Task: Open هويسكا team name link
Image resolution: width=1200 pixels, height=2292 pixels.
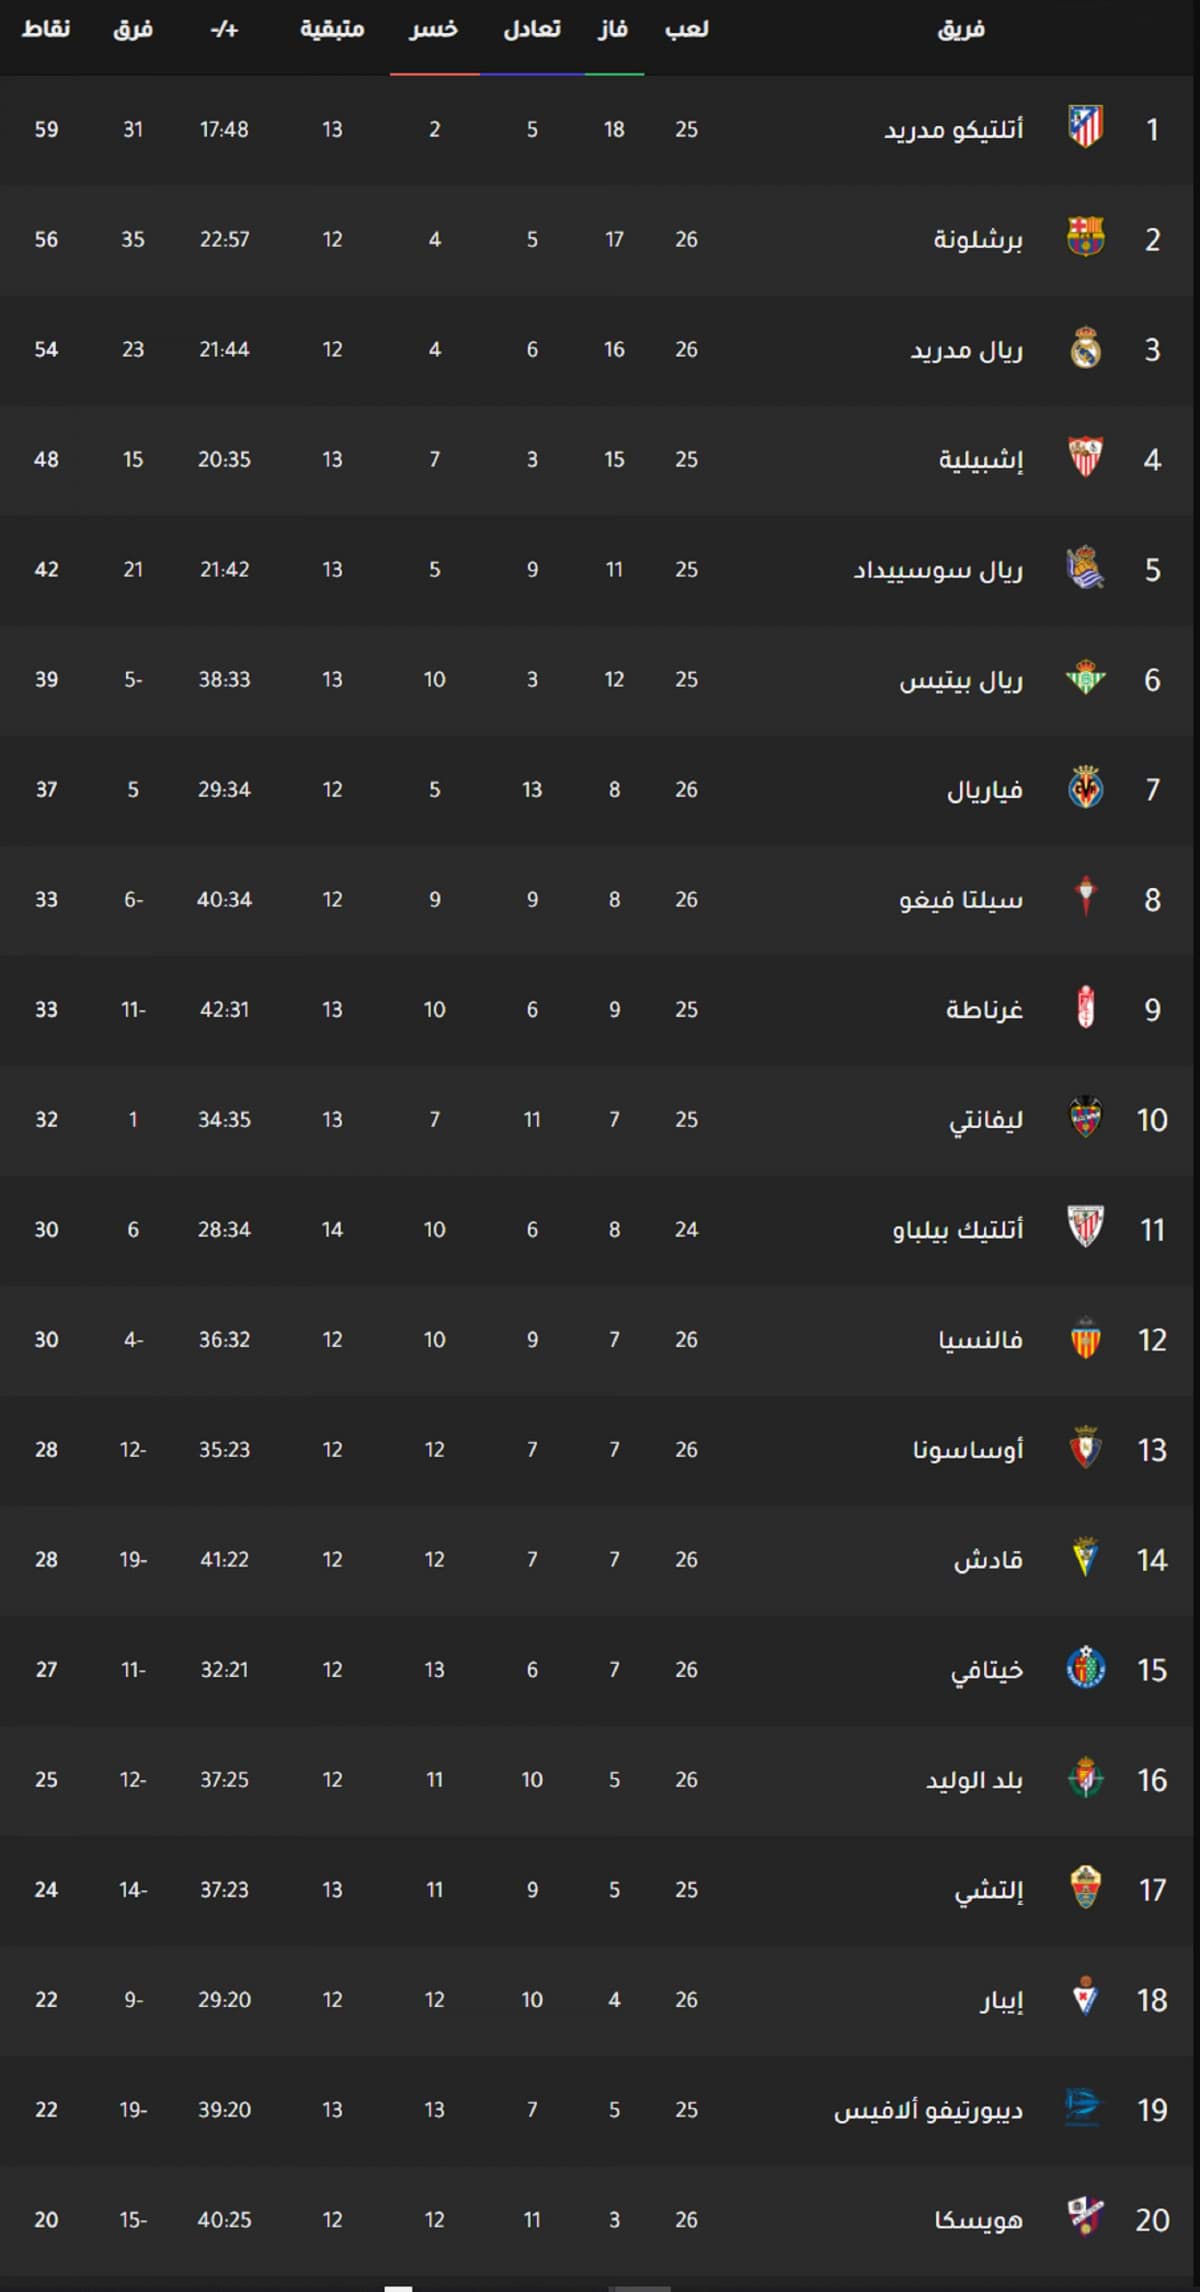Action: (978, 2220)
